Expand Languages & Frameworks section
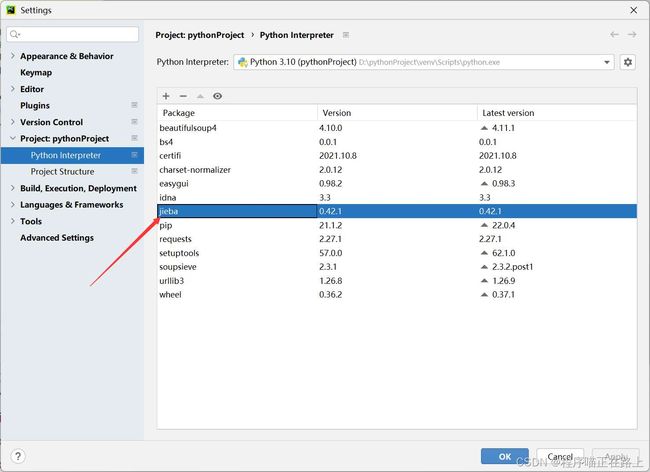Image resolution: width=650 pixels, height=472 pixels. pyautogui.click(x=12, y=205)
